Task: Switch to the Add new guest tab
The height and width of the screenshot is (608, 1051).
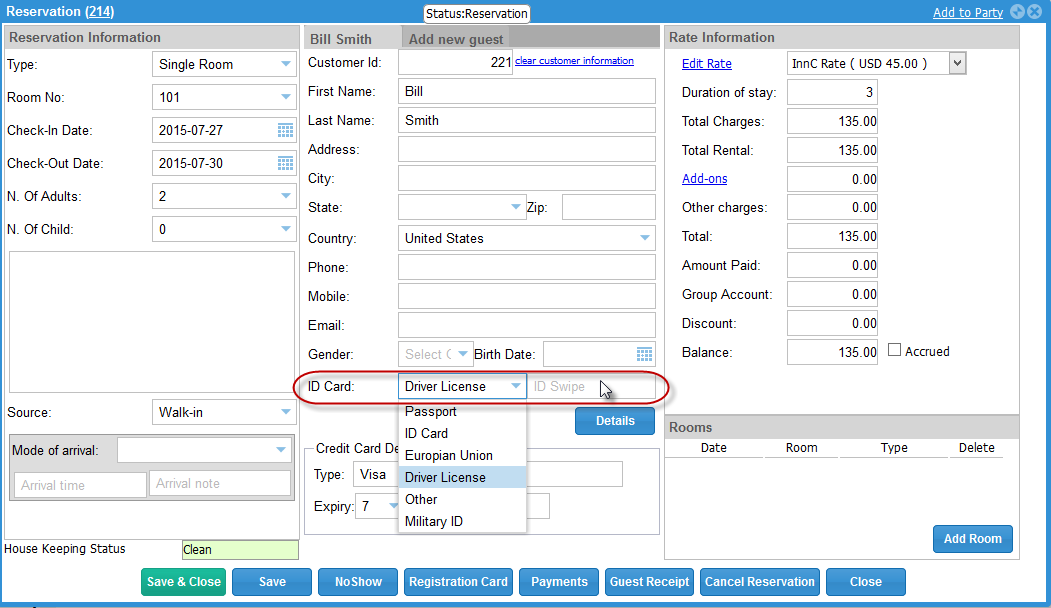Action: point(456,39)
